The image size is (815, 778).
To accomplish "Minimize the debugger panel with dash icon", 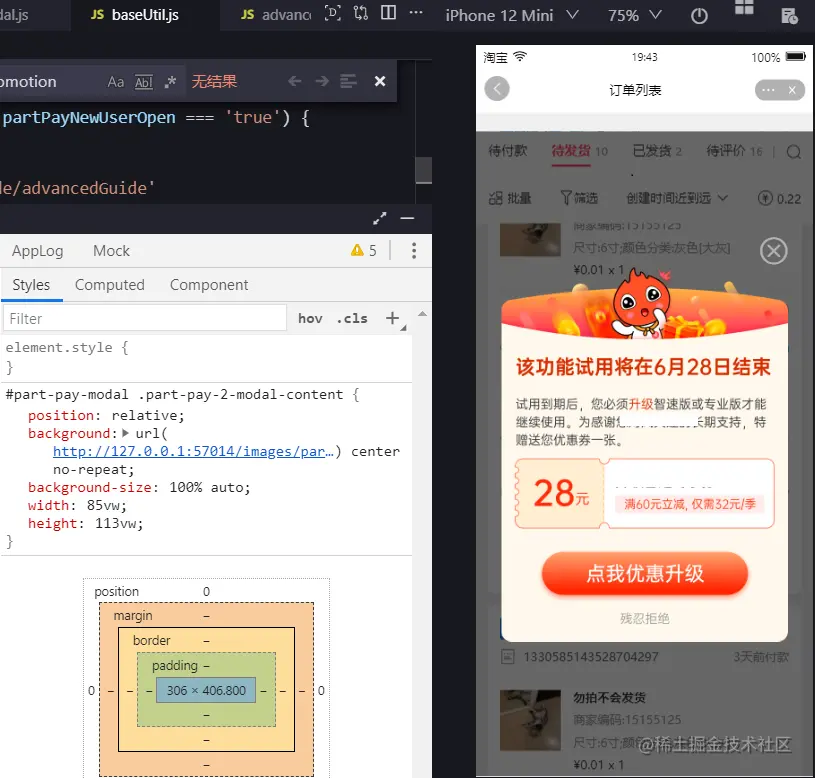I will pyautogui.click(x=407, y=218).
